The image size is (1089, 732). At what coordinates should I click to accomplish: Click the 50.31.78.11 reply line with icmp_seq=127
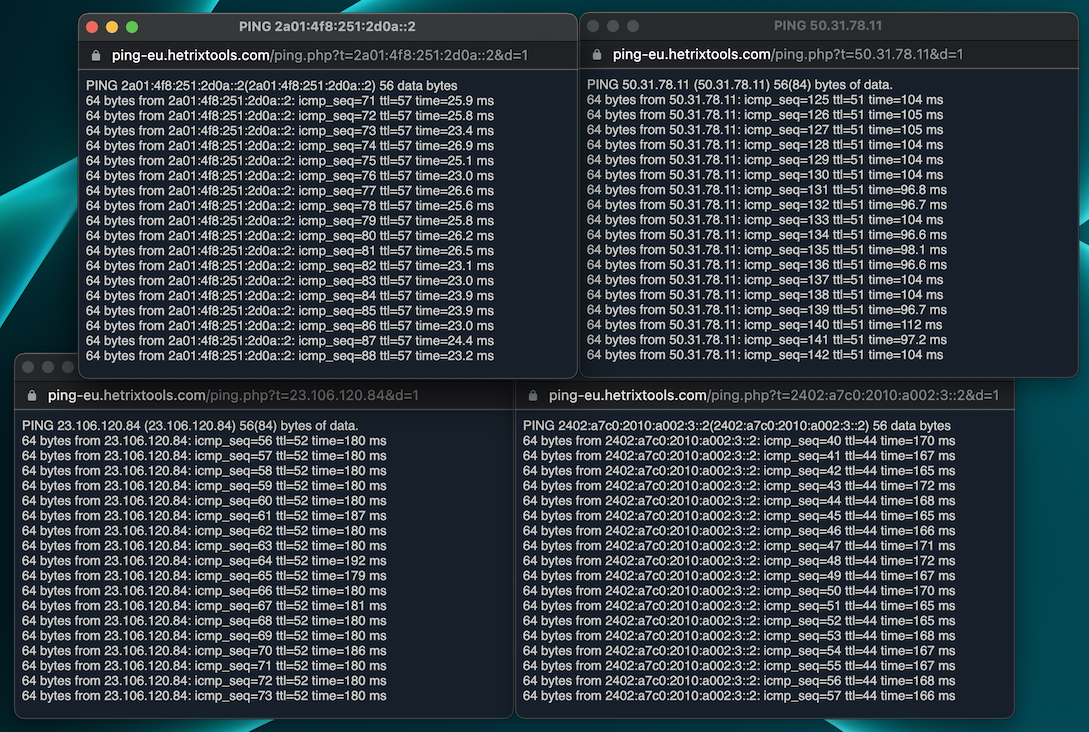click(x=765, y=130)
